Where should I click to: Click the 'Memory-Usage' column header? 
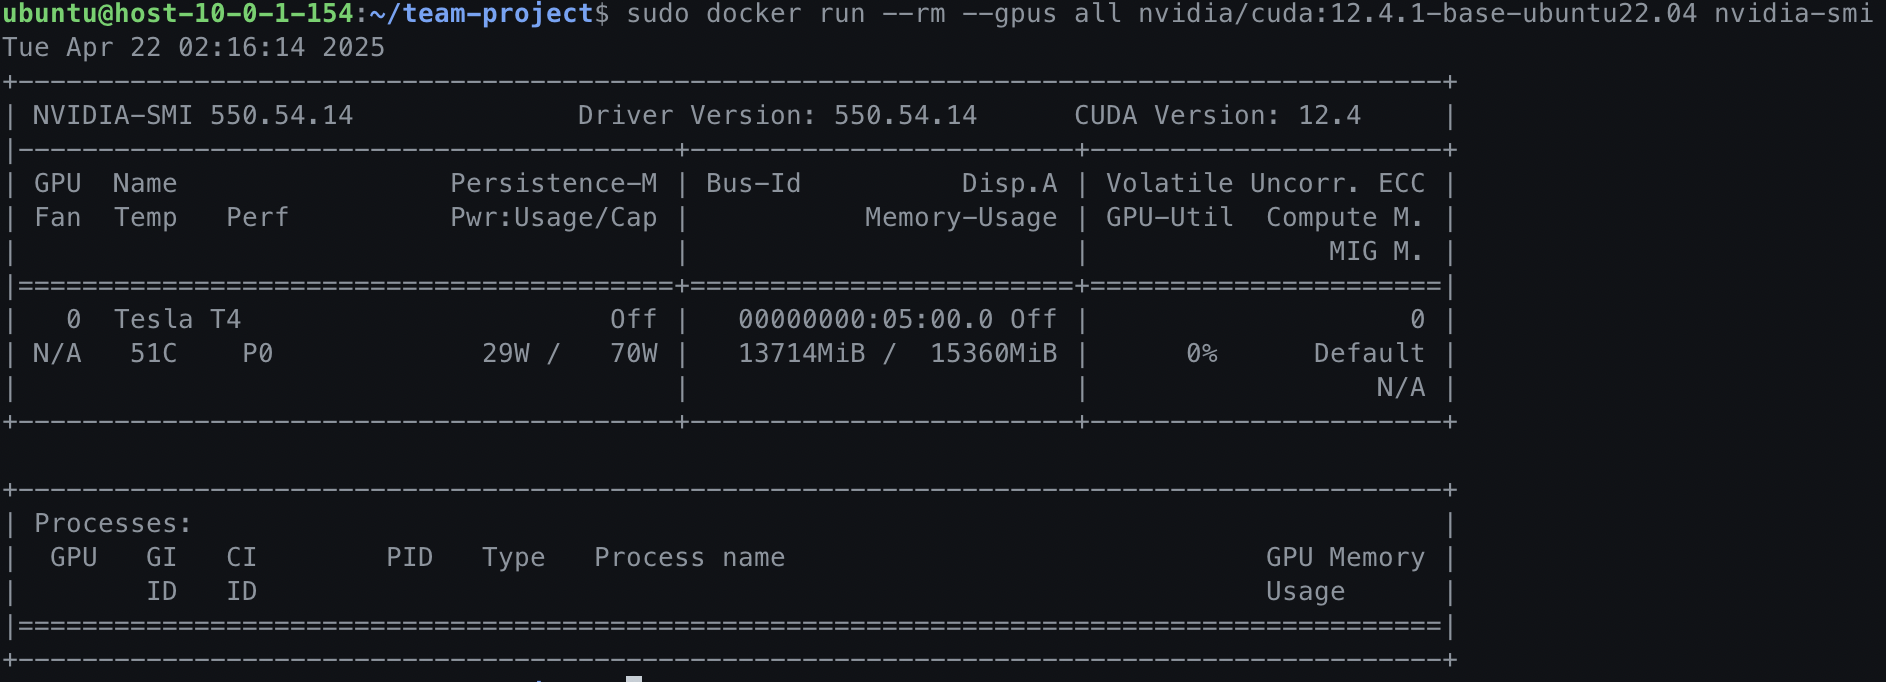(962, 218)
